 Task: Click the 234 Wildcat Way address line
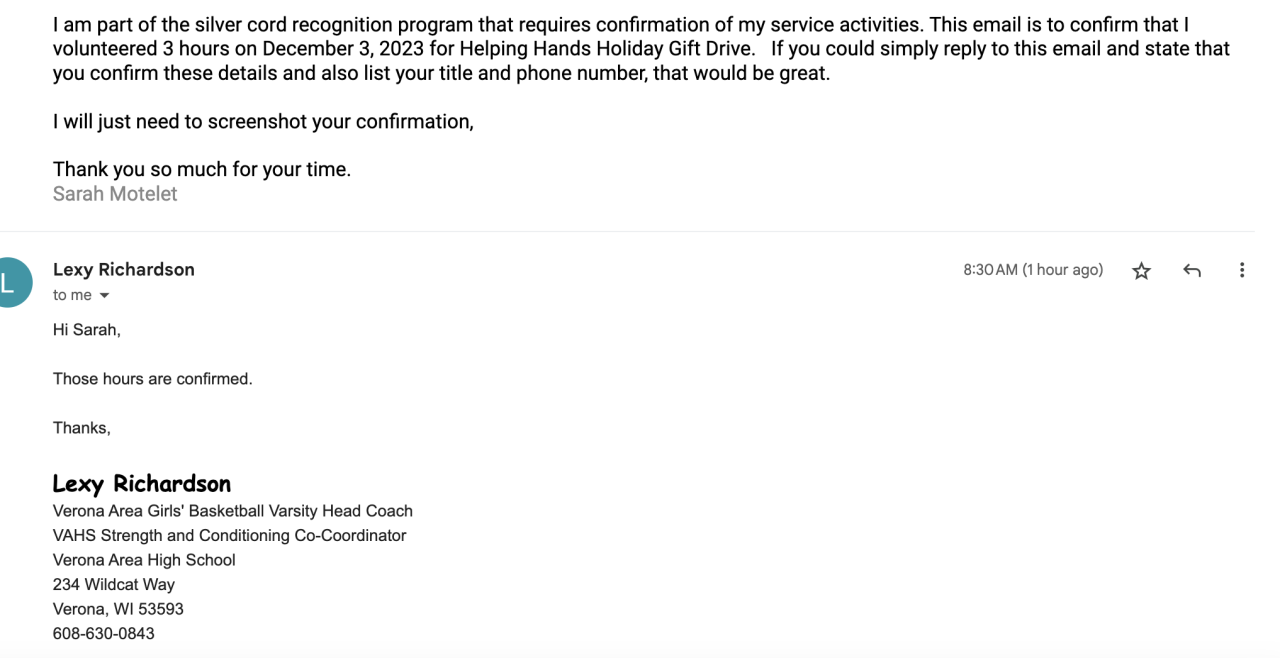[114, 584]
